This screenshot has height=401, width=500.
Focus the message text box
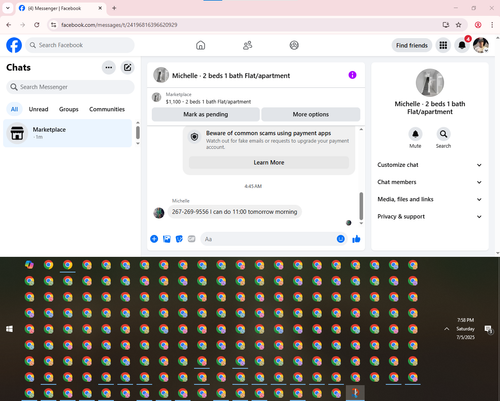point(273,239)
